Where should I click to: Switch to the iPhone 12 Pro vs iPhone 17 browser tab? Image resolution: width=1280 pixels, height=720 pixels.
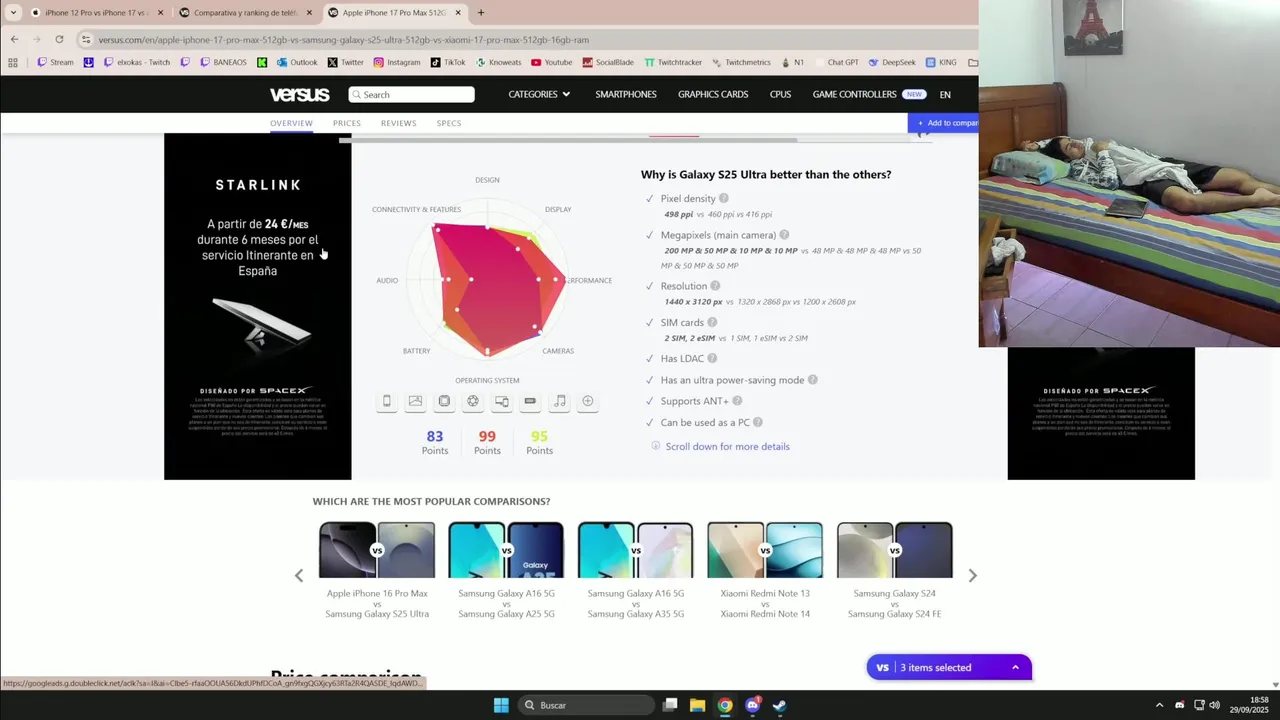click(x=97, y=13)
